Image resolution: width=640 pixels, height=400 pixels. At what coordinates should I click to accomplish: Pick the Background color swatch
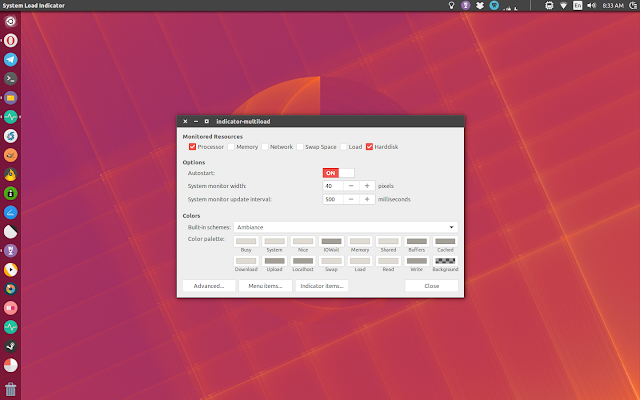445,261
